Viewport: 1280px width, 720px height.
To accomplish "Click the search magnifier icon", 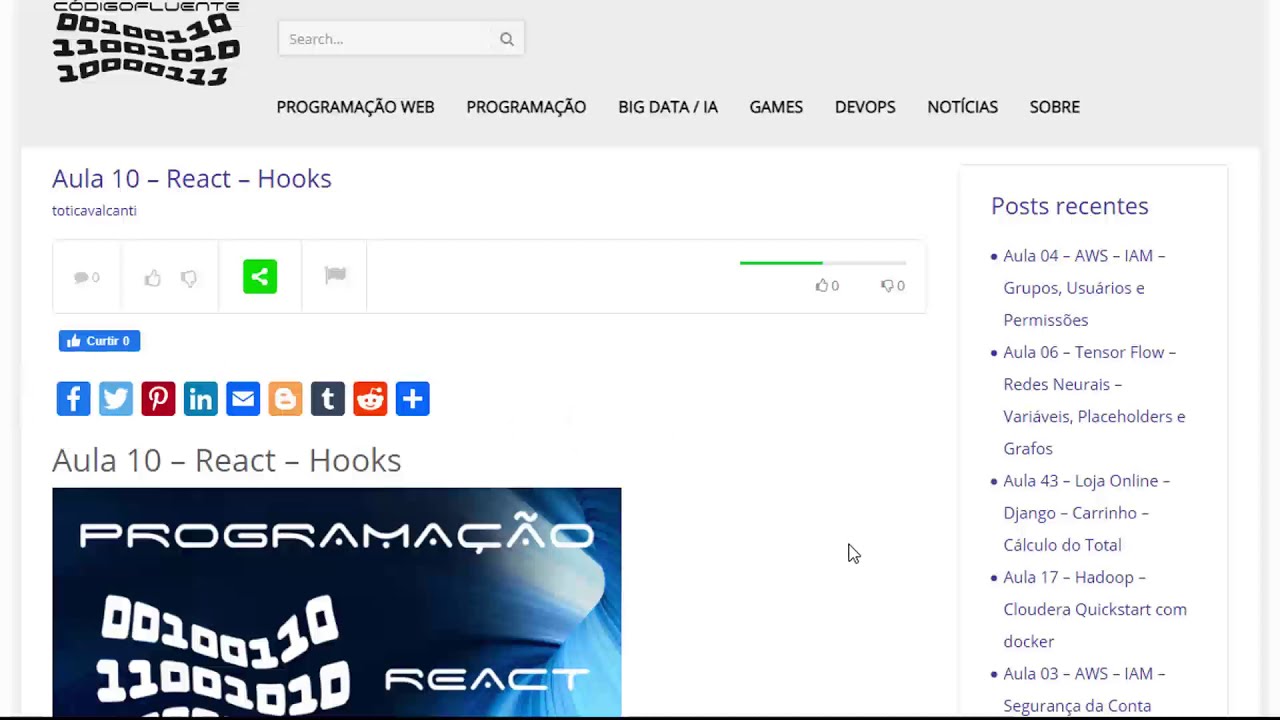I will point(507,39).
